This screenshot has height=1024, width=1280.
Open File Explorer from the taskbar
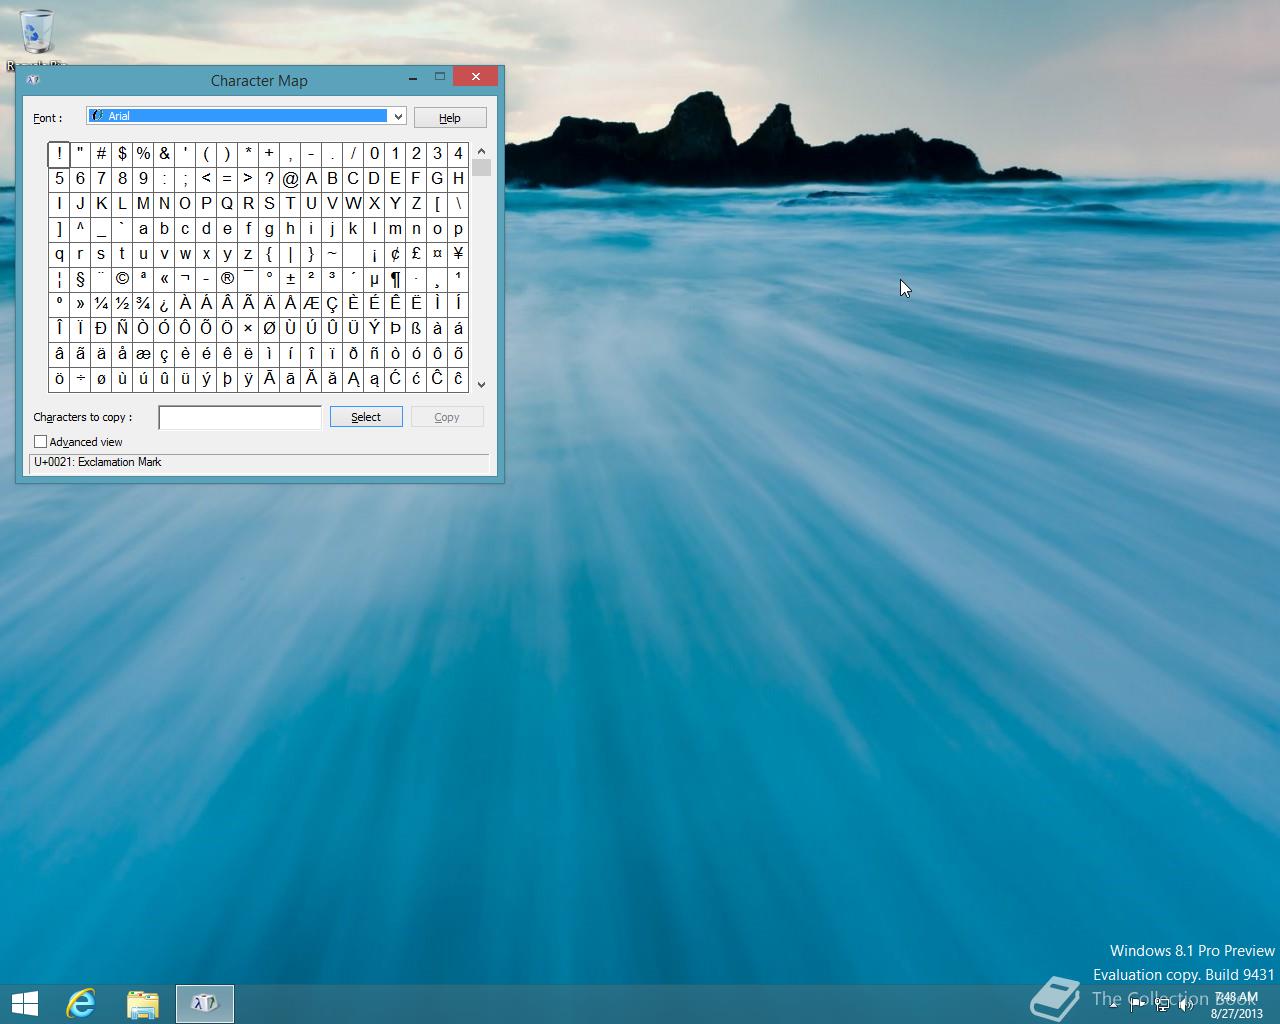click(x=143, y=1004)
